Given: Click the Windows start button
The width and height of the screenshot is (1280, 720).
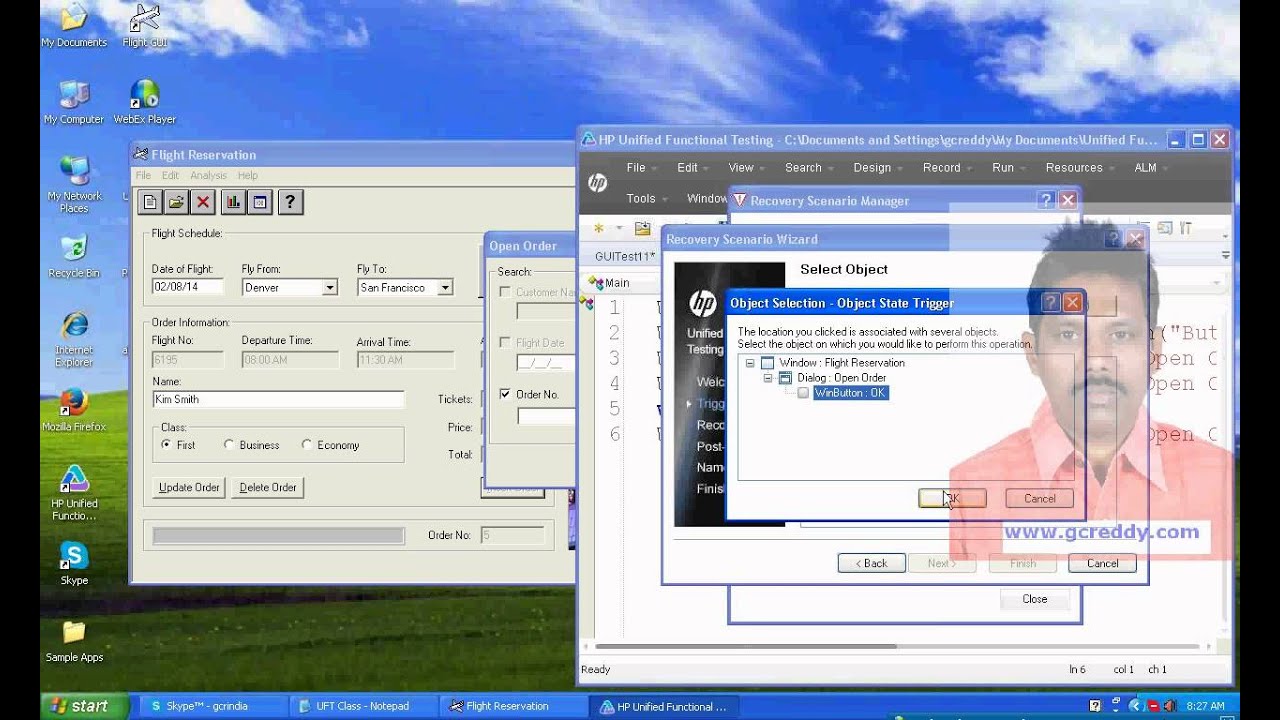Looking at the screenshot, I should [x=84, y=706].
